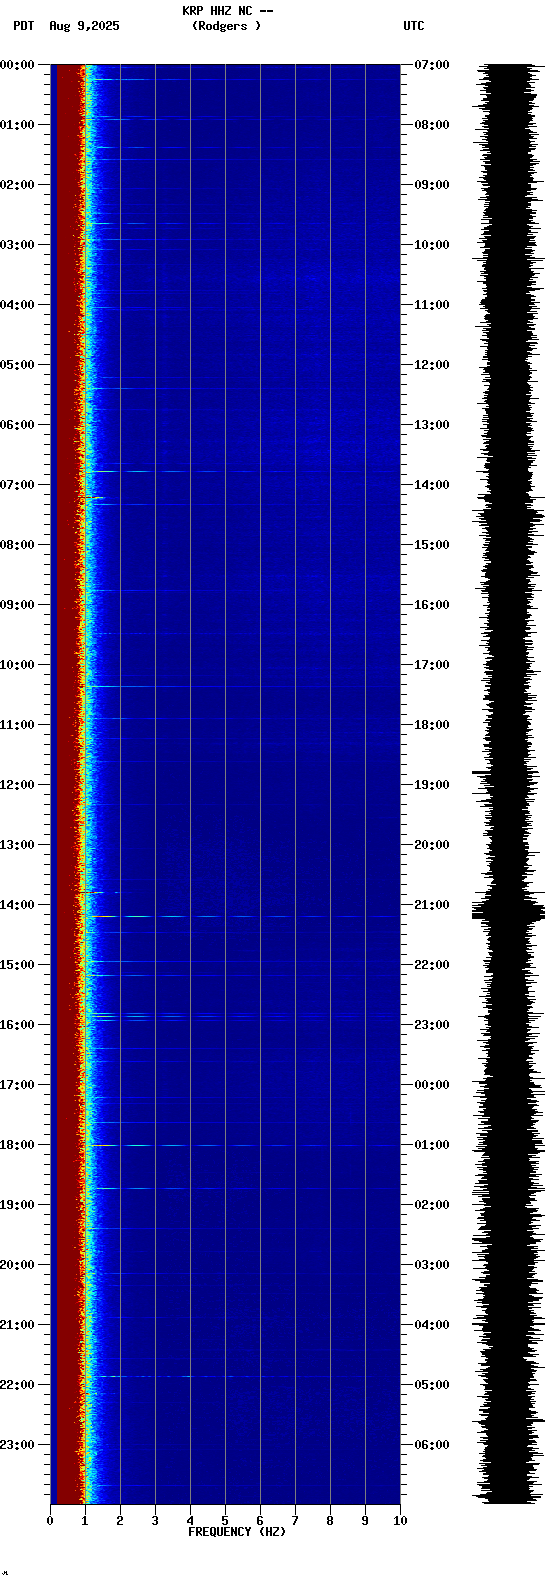Select the PDT axis label '05:00'
The height and width of the screenshot is (1584, 552).
click(x=17, y=365)
